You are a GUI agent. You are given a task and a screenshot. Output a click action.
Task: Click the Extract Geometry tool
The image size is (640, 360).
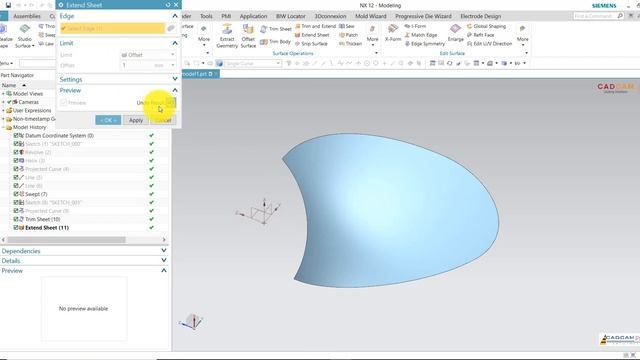227,36
